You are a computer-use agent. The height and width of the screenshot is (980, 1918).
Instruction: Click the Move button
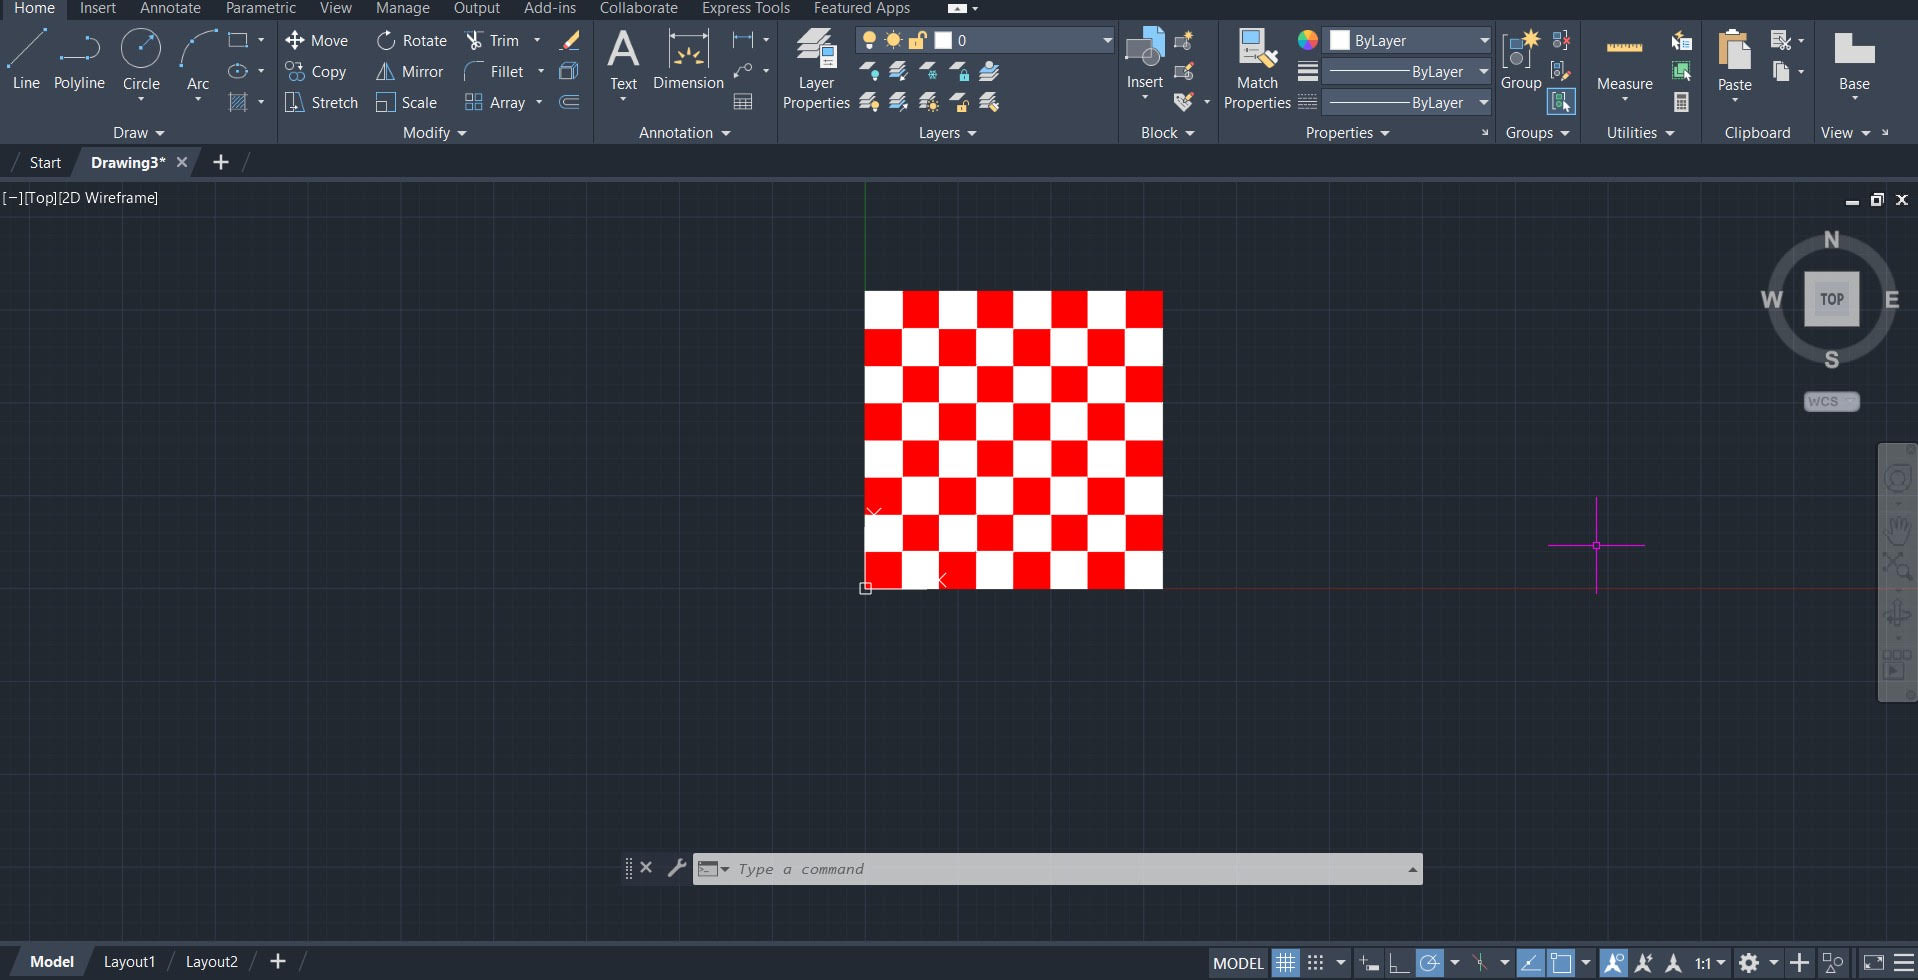tap(317, 41)
